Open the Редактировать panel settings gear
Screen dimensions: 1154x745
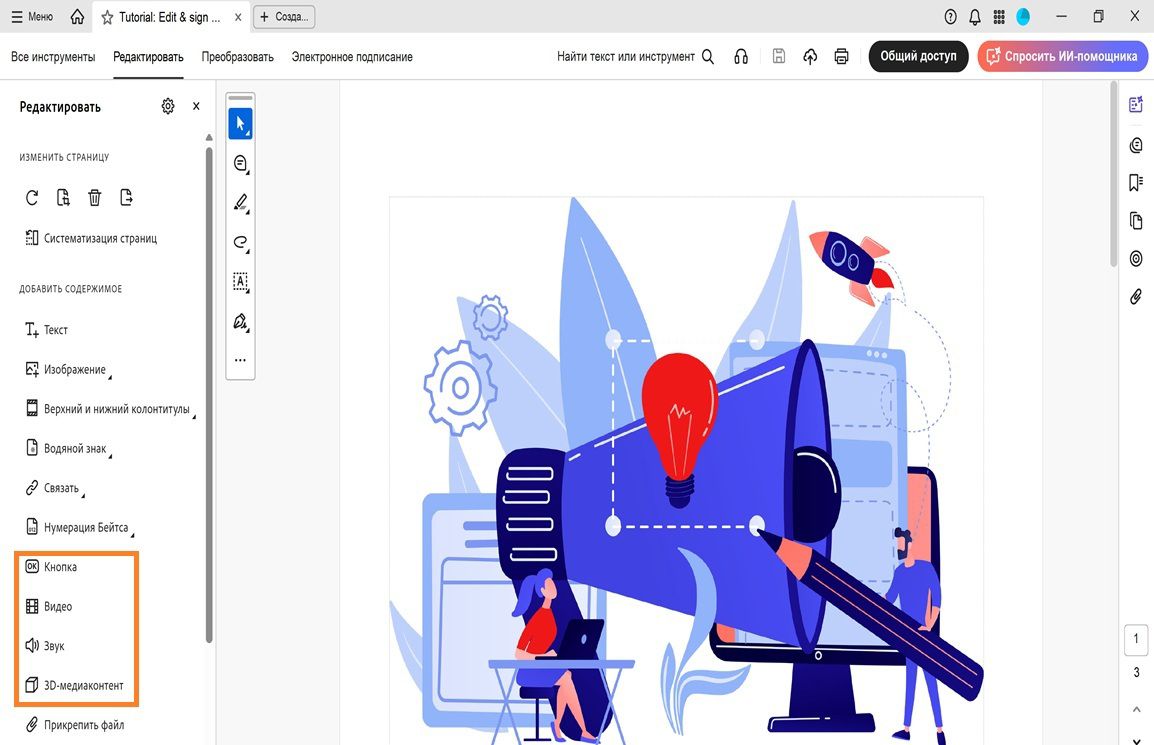pyautogui.click(x=168, y=106)
